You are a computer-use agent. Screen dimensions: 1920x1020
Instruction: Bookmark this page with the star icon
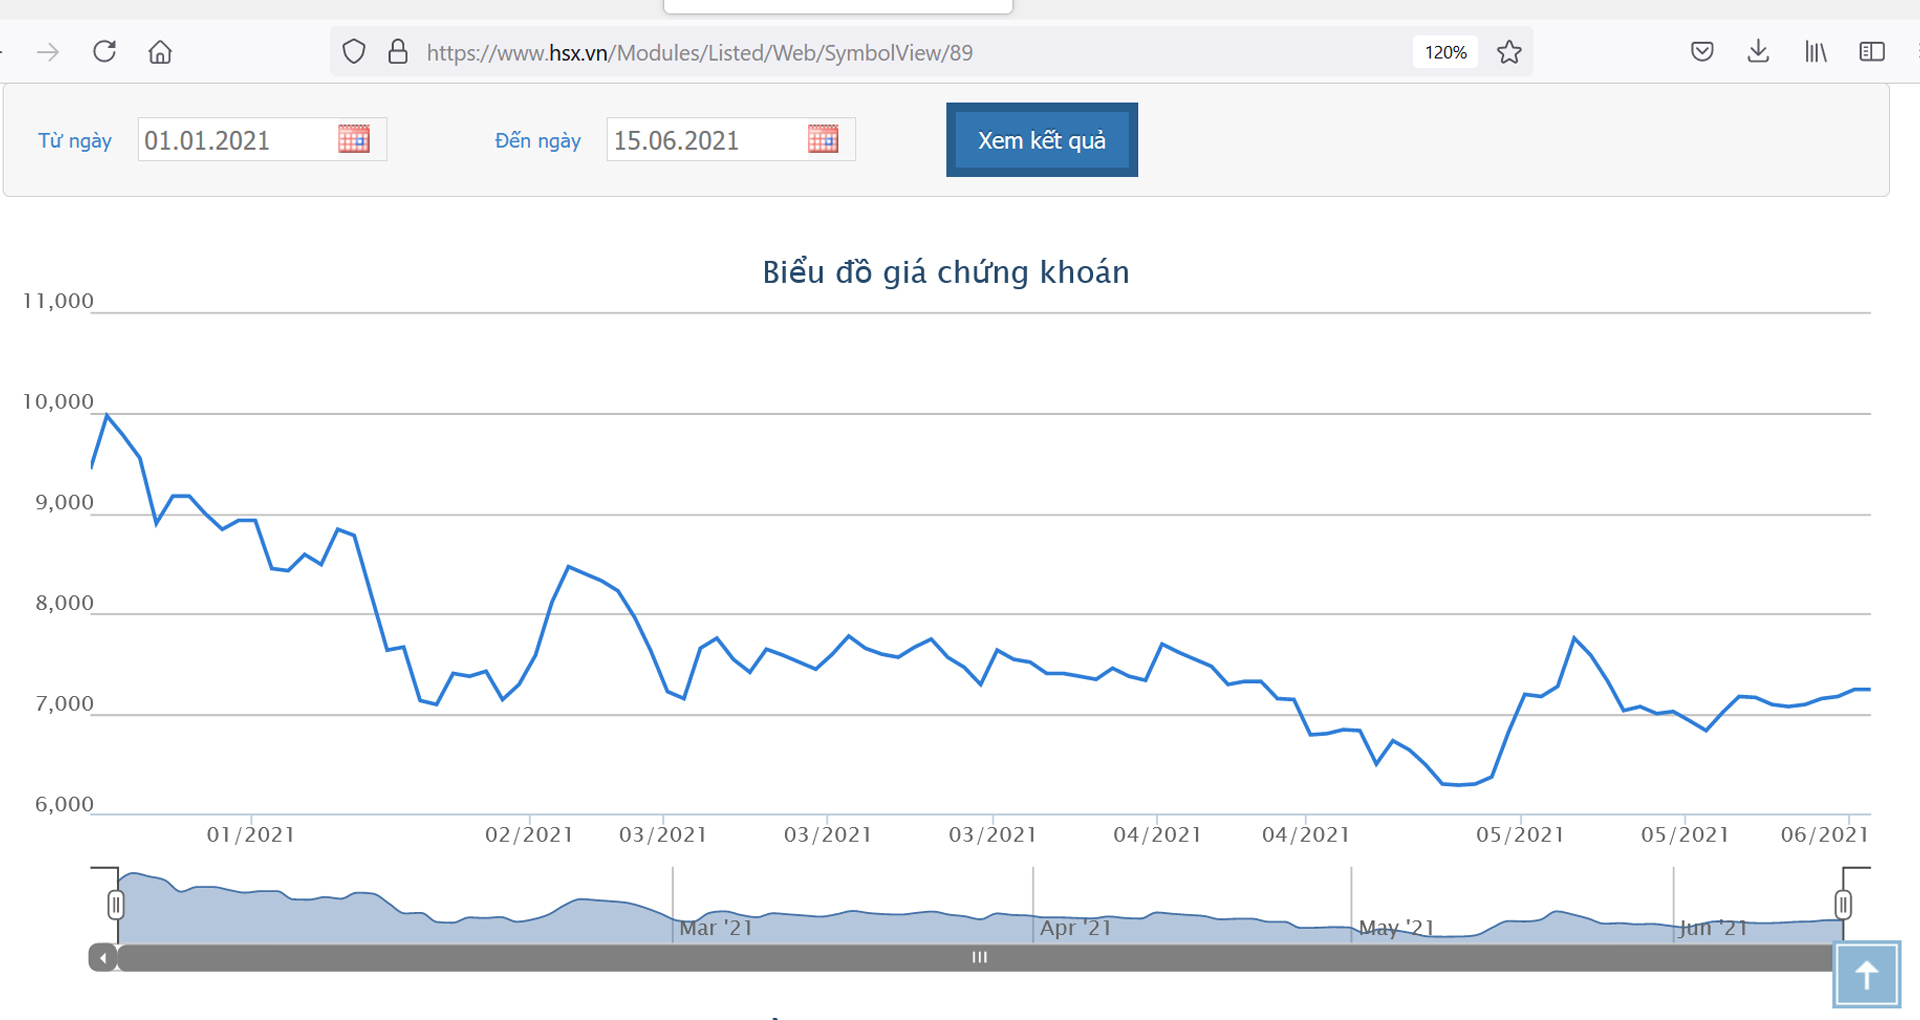[x=1509, y=52]
